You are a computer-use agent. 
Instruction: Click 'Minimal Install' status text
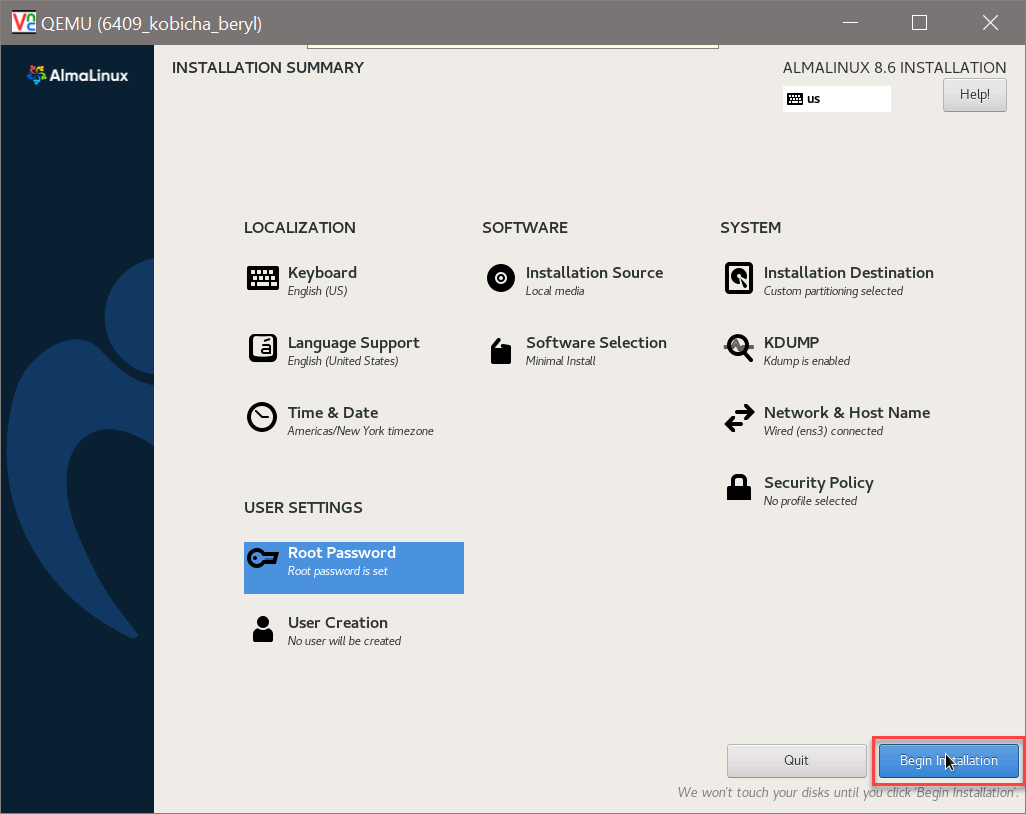tap(561, 361)
